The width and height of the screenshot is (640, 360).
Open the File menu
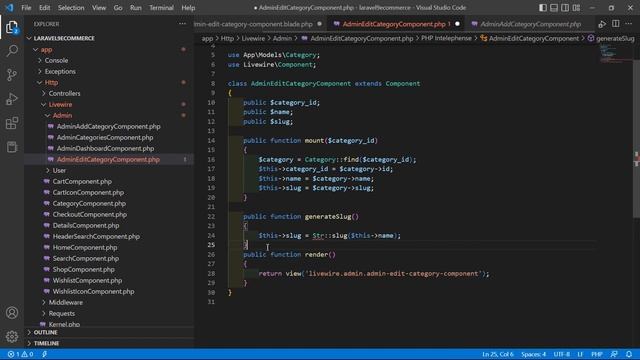[26, 8]
